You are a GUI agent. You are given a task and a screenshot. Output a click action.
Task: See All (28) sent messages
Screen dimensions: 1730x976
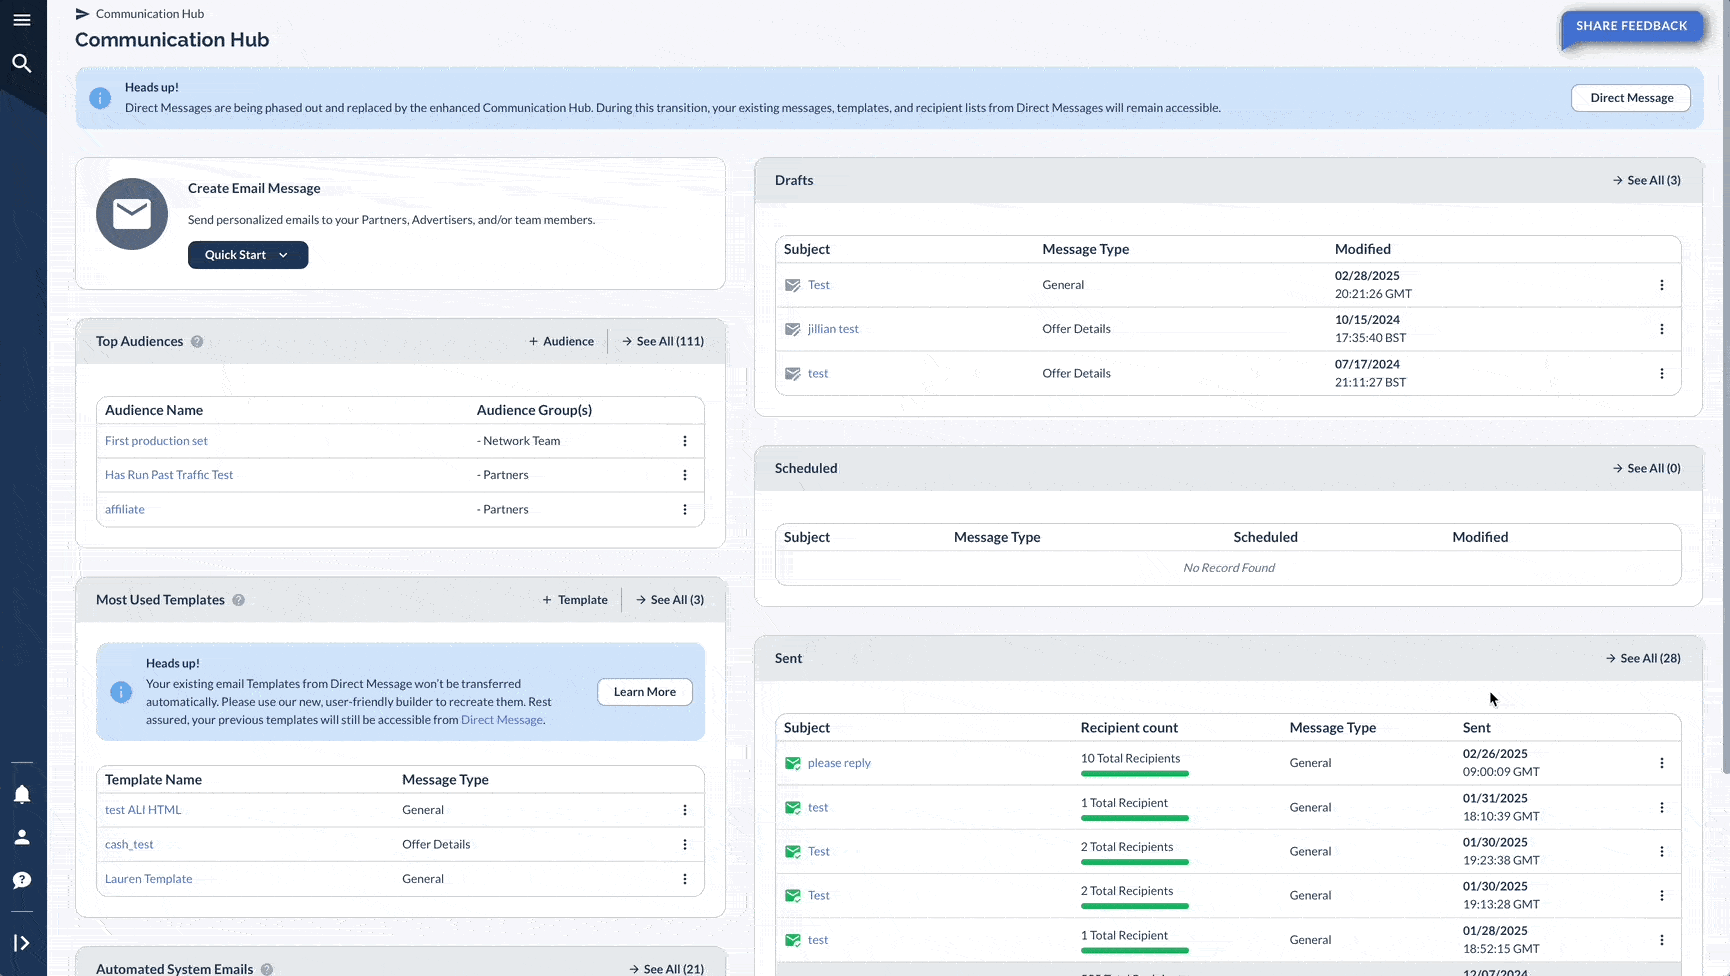pos(1643,658)
